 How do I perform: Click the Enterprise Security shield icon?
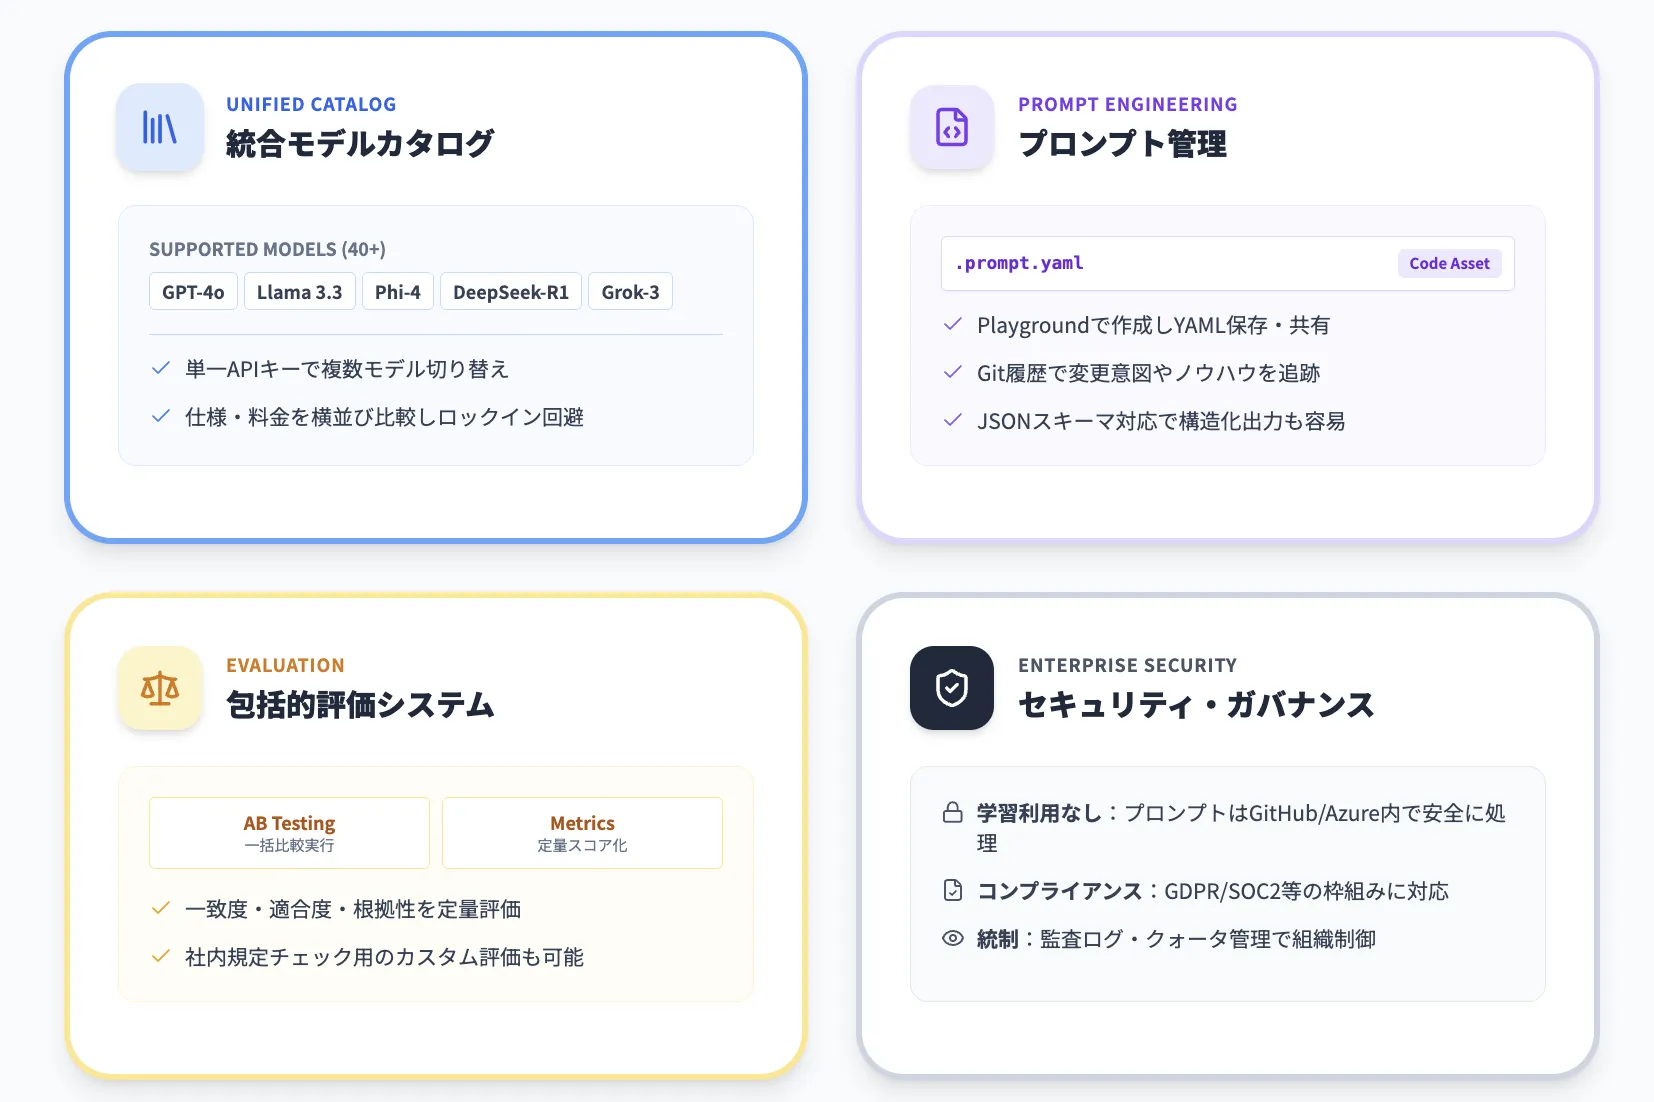coord(951,688)
